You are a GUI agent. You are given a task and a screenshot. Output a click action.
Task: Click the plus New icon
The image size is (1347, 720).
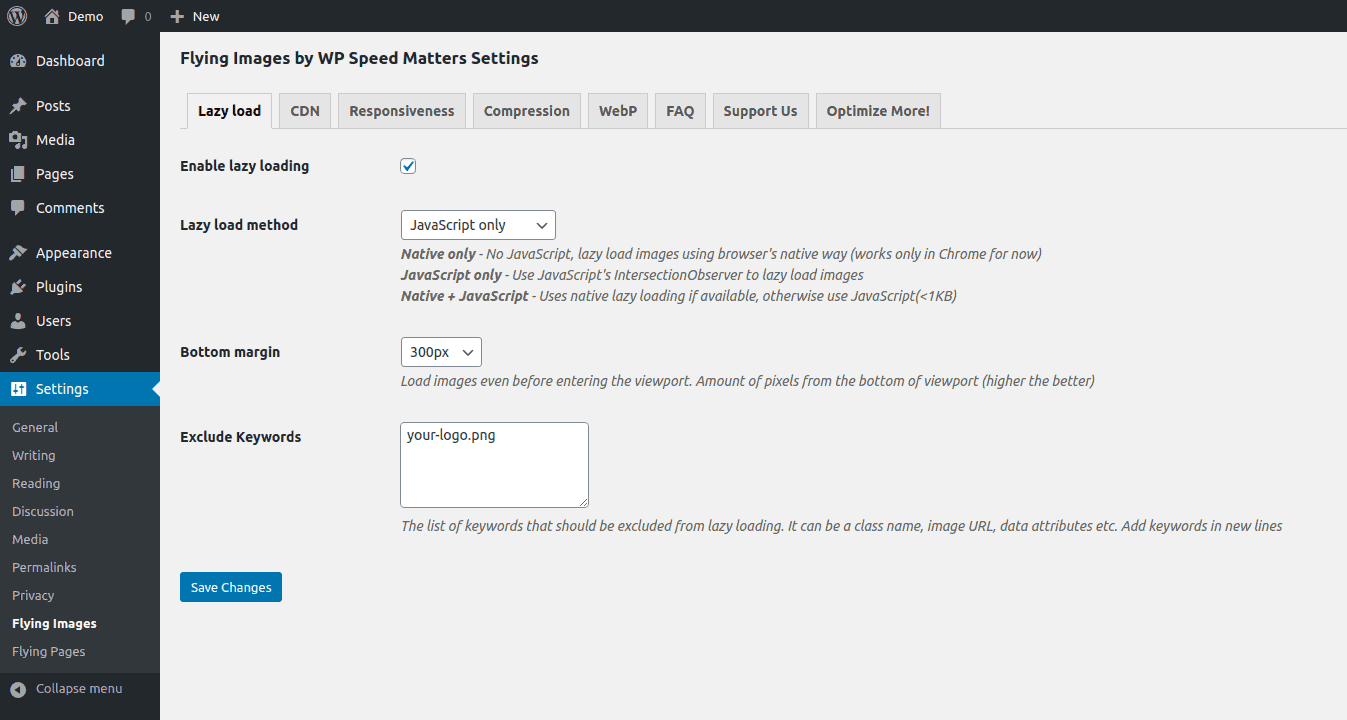click(177, 16)
